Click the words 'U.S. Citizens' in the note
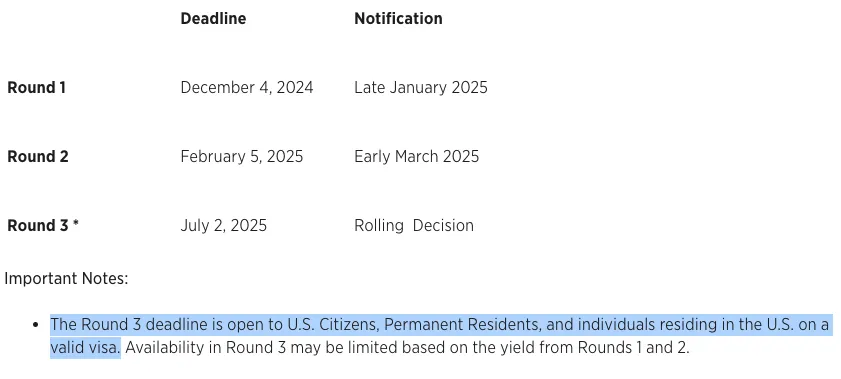841x379 pixels. pos(333,325)
